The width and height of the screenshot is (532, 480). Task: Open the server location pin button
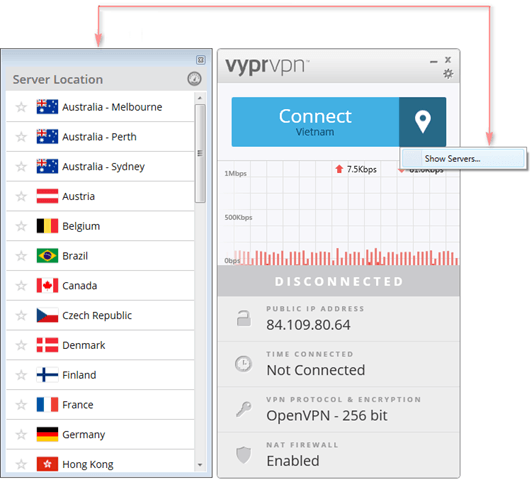pyautogui.click(x=422, y=122)
